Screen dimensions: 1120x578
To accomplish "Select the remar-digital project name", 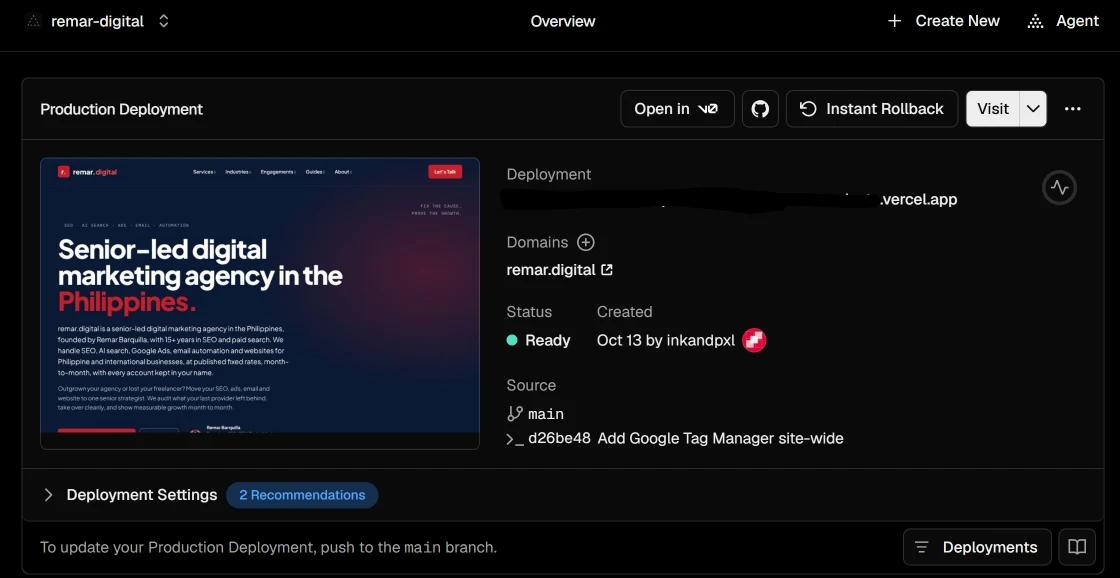I will point(97,21).
